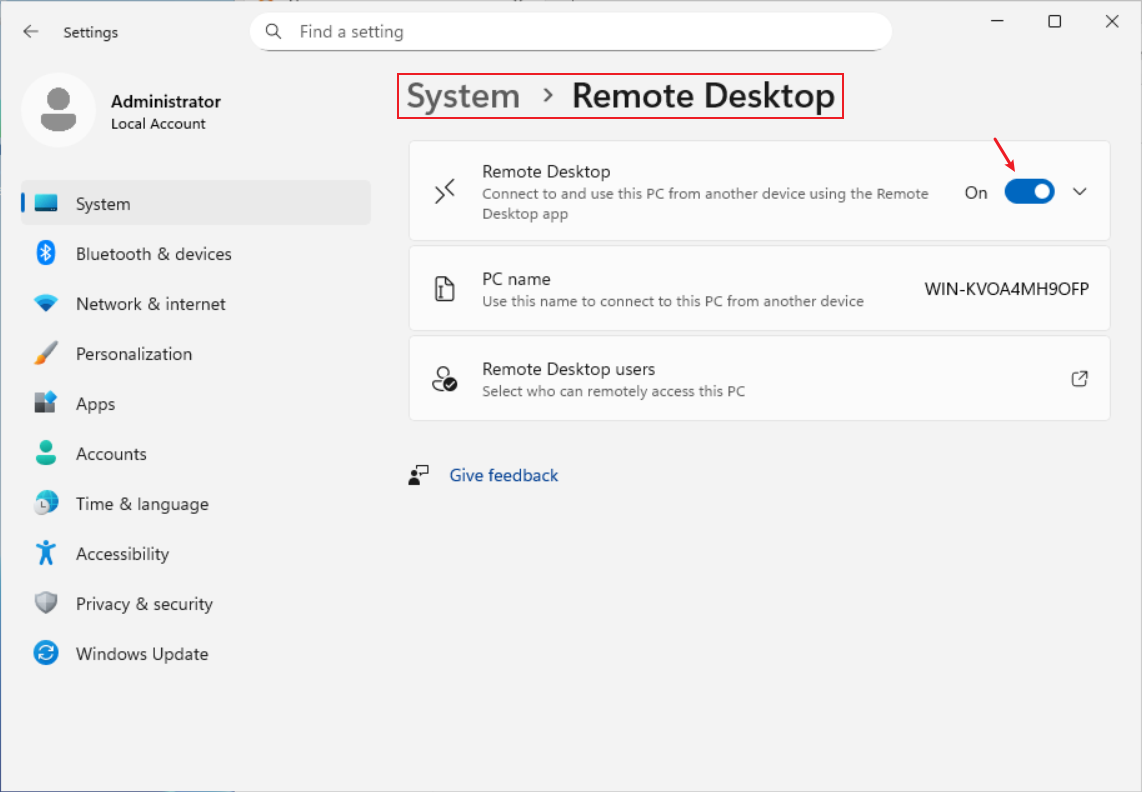Image resolution: width=1142 pixels, height=792 pixels.
Task: Expand the Remote Desktop options chevron
Action: tap(1080, 192)
